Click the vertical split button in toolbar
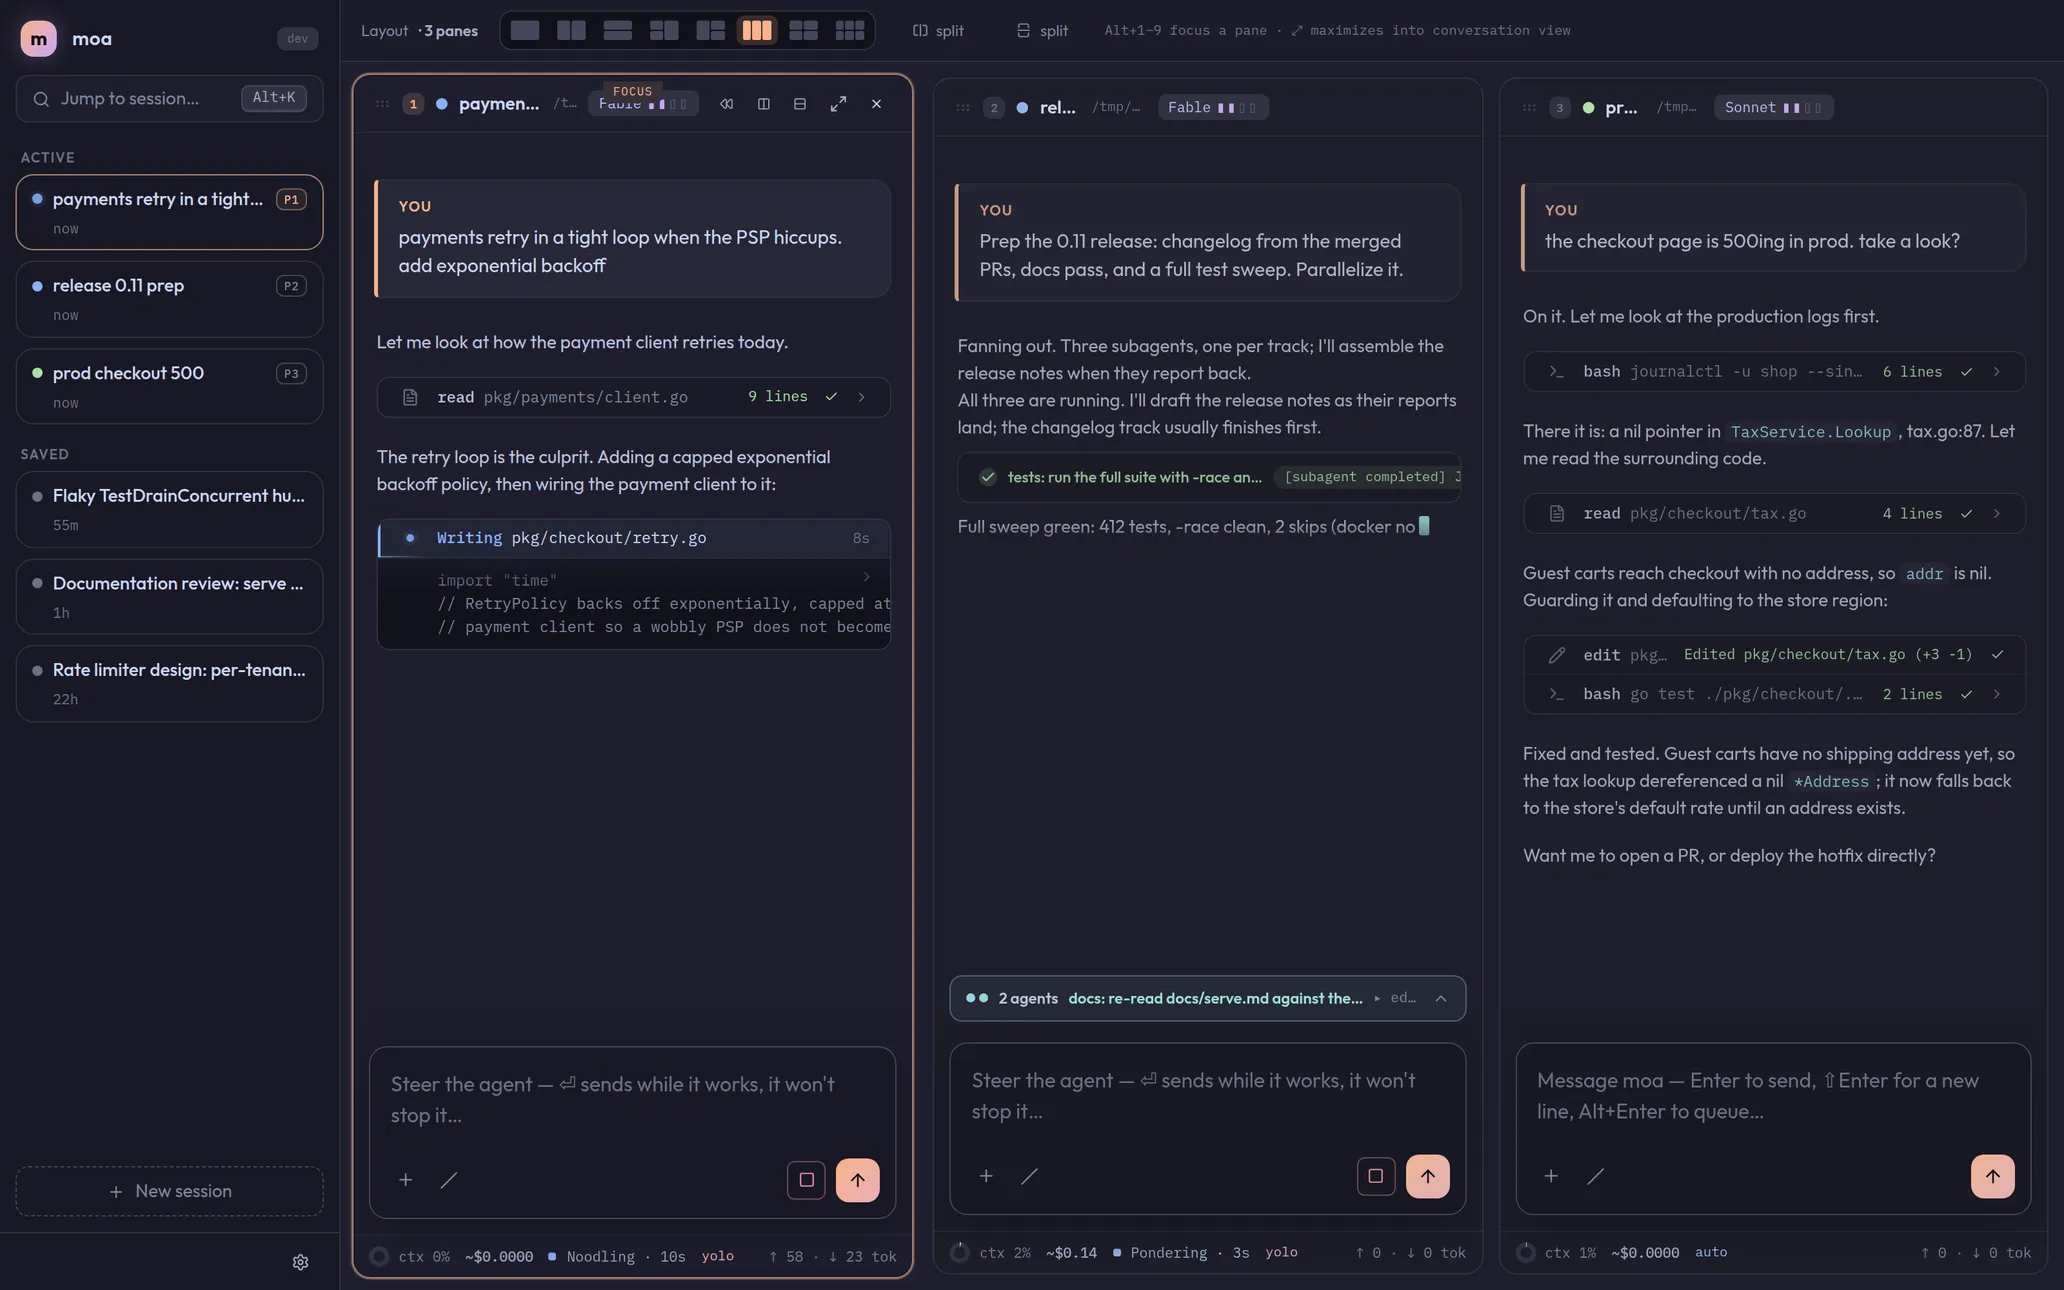Image resolution: width=2064 pixels, height=1290 pixels. [938, 31]
